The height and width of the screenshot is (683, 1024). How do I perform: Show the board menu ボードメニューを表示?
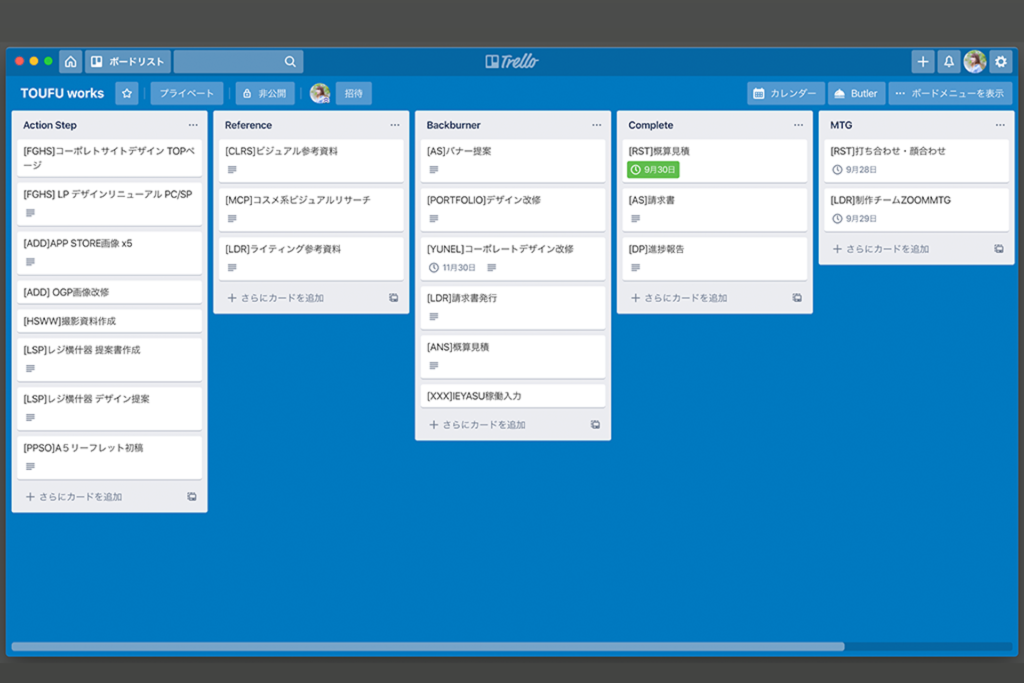click(x=950, y=93)
